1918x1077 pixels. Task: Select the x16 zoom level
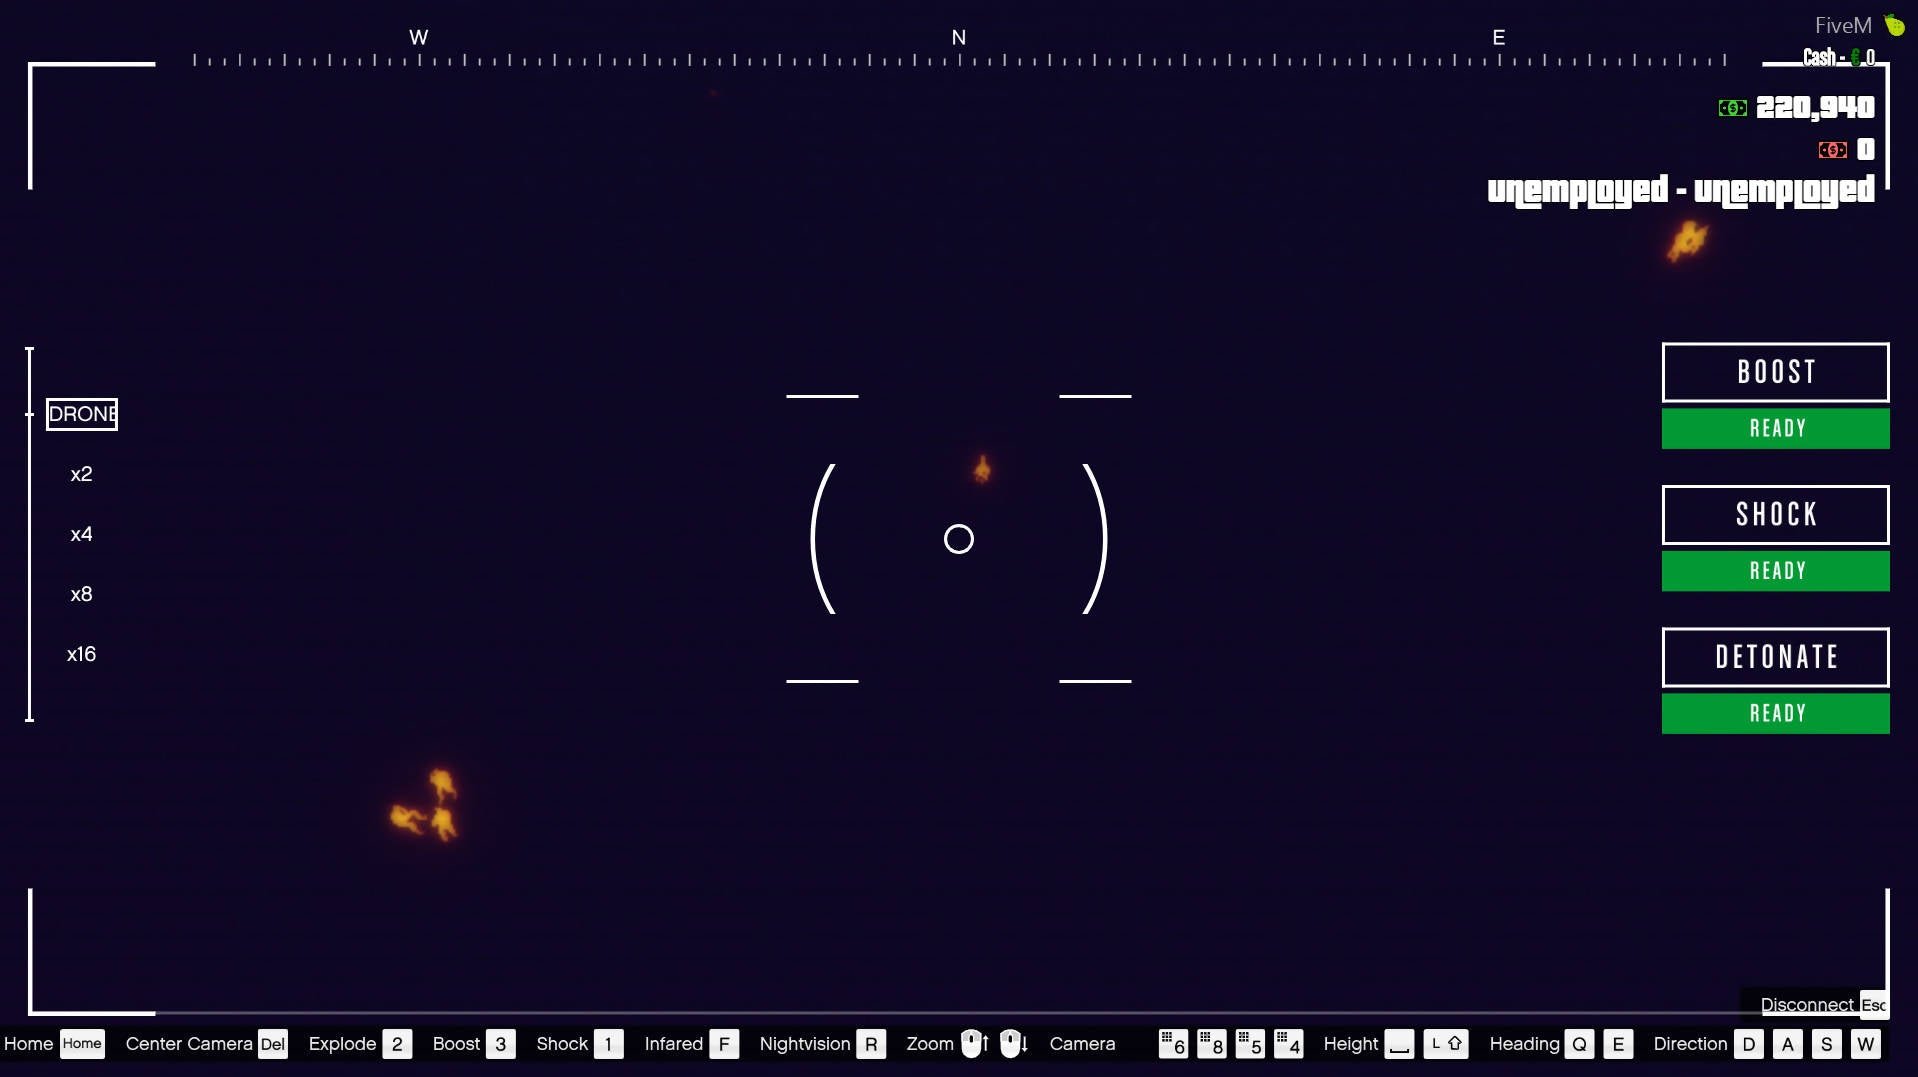point(82,654)
